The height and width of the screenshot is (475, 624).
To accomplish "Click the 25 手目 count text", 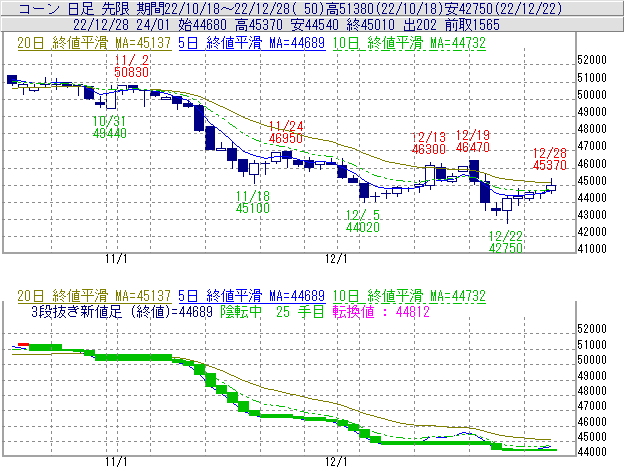I will coord(300,311).
